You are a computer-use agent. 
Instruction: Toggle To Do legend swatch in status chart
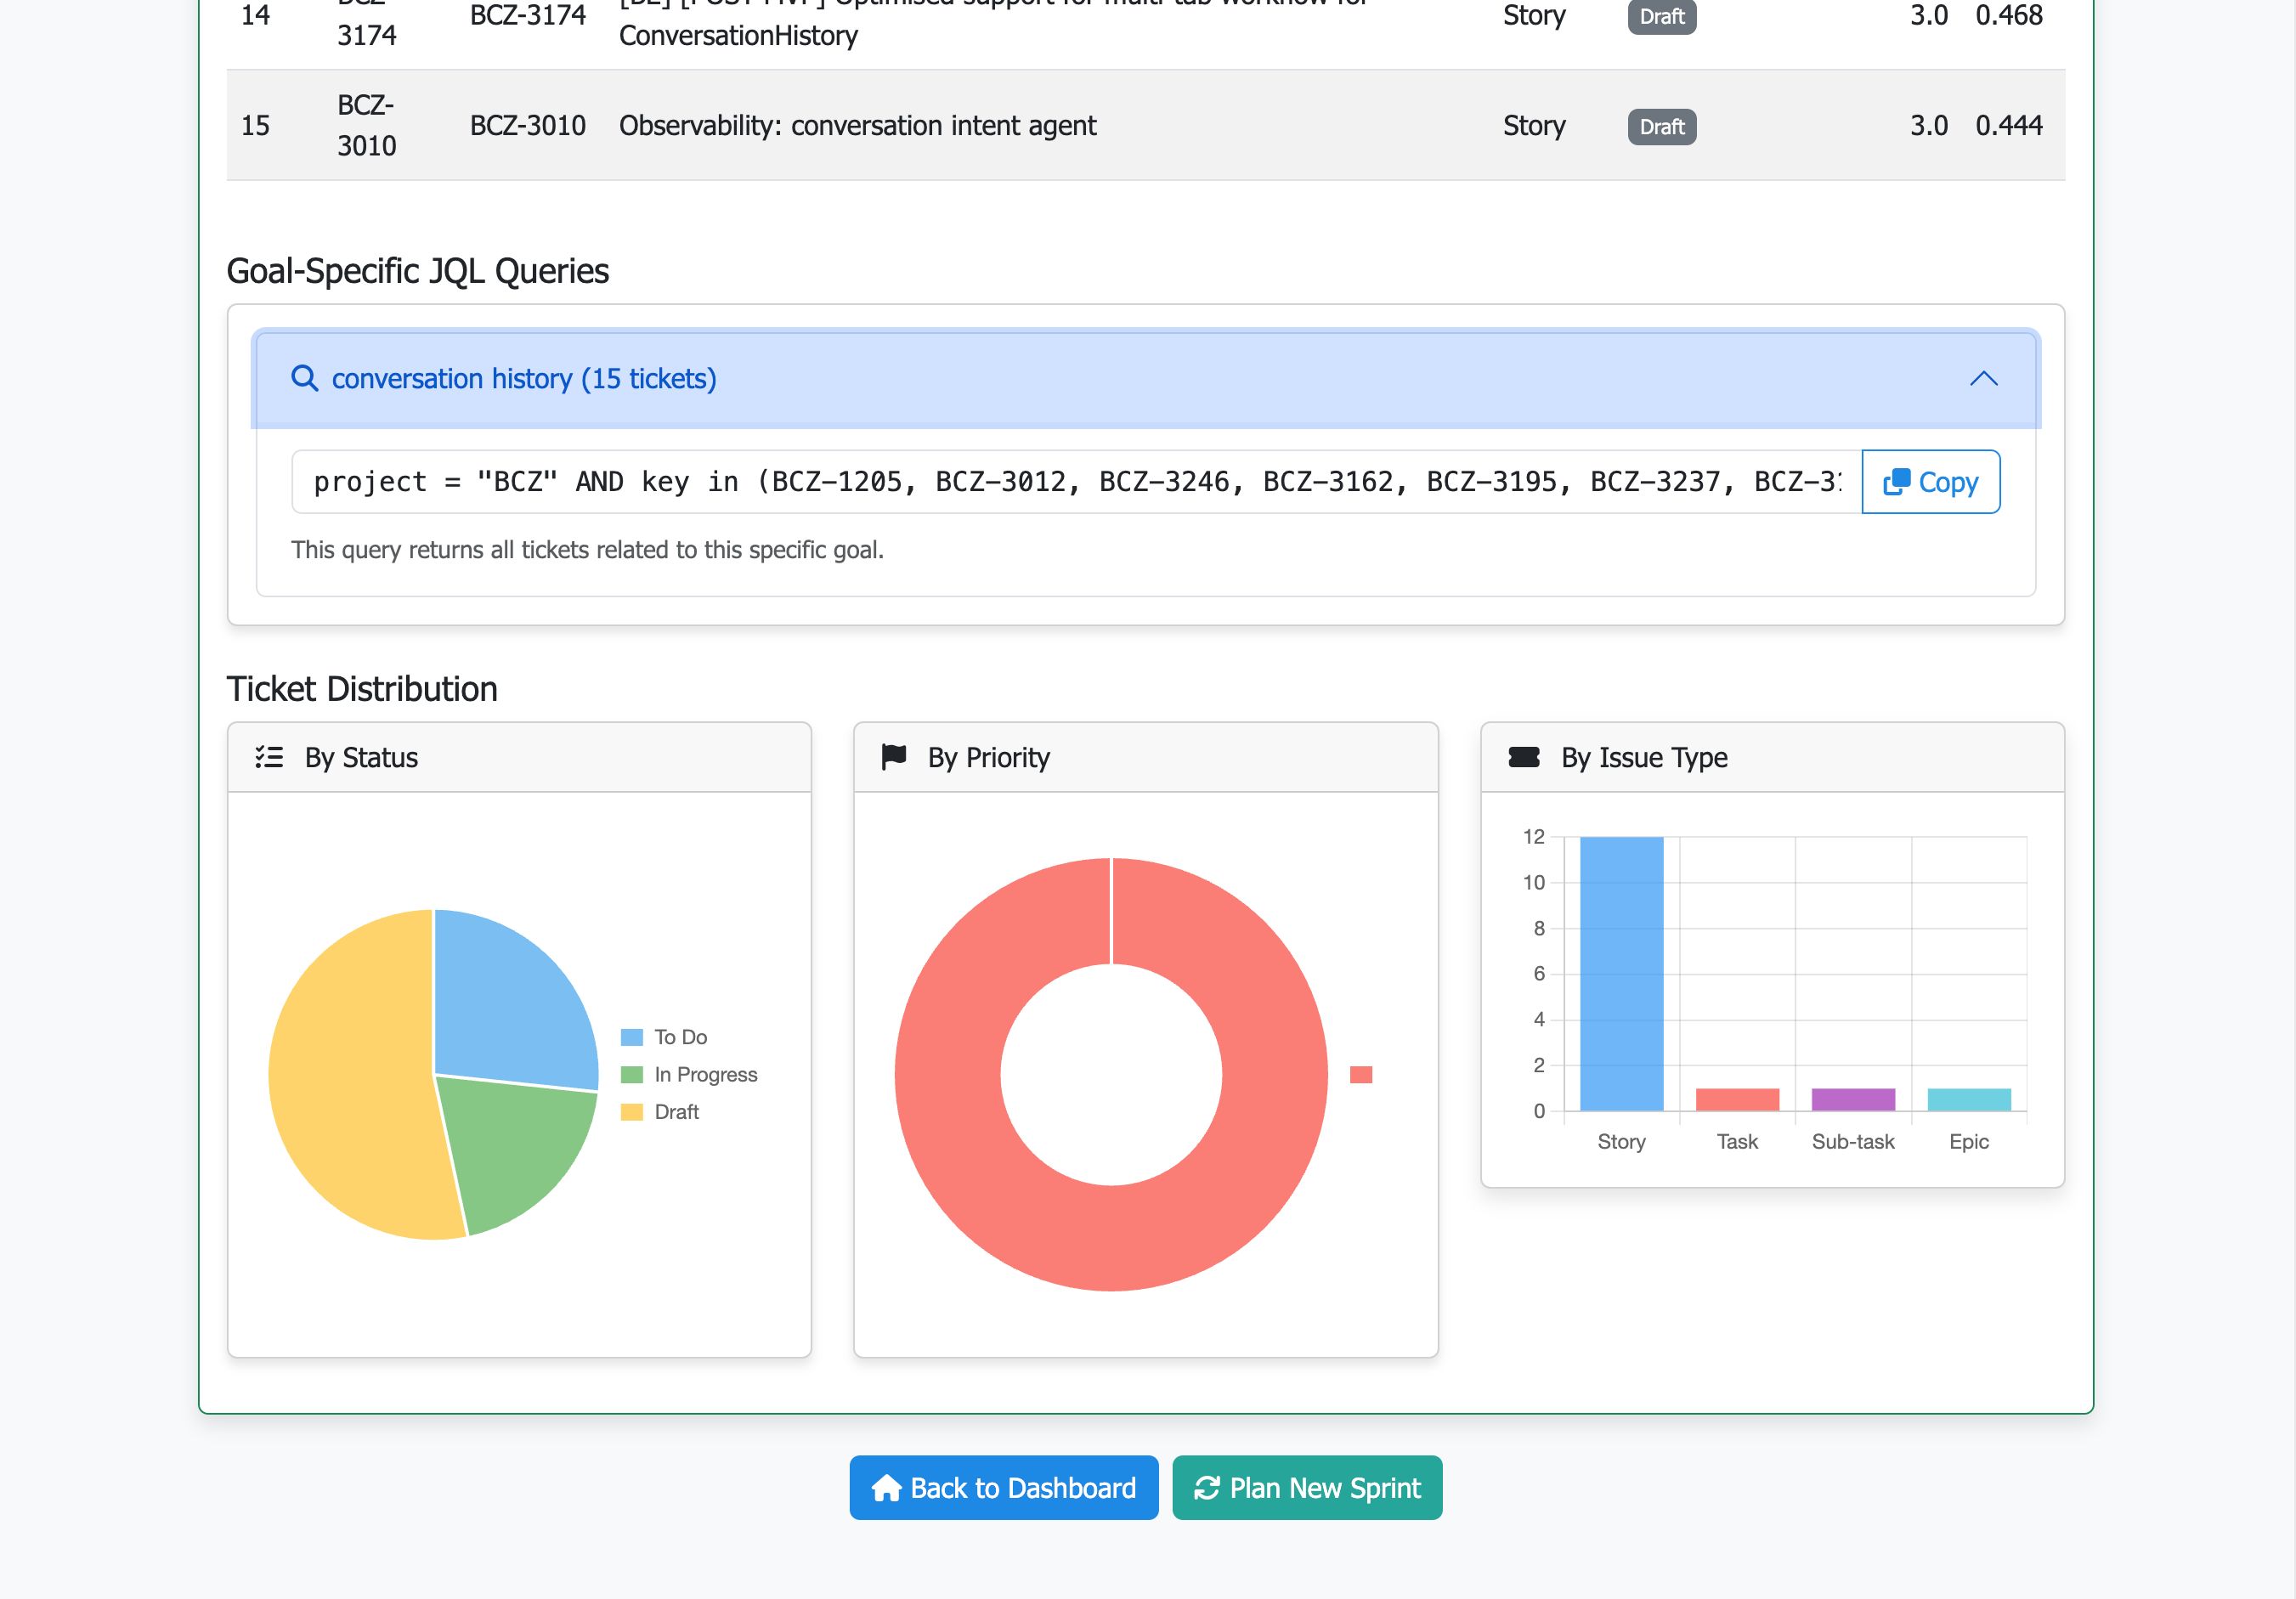click(x=631, y=1037)
